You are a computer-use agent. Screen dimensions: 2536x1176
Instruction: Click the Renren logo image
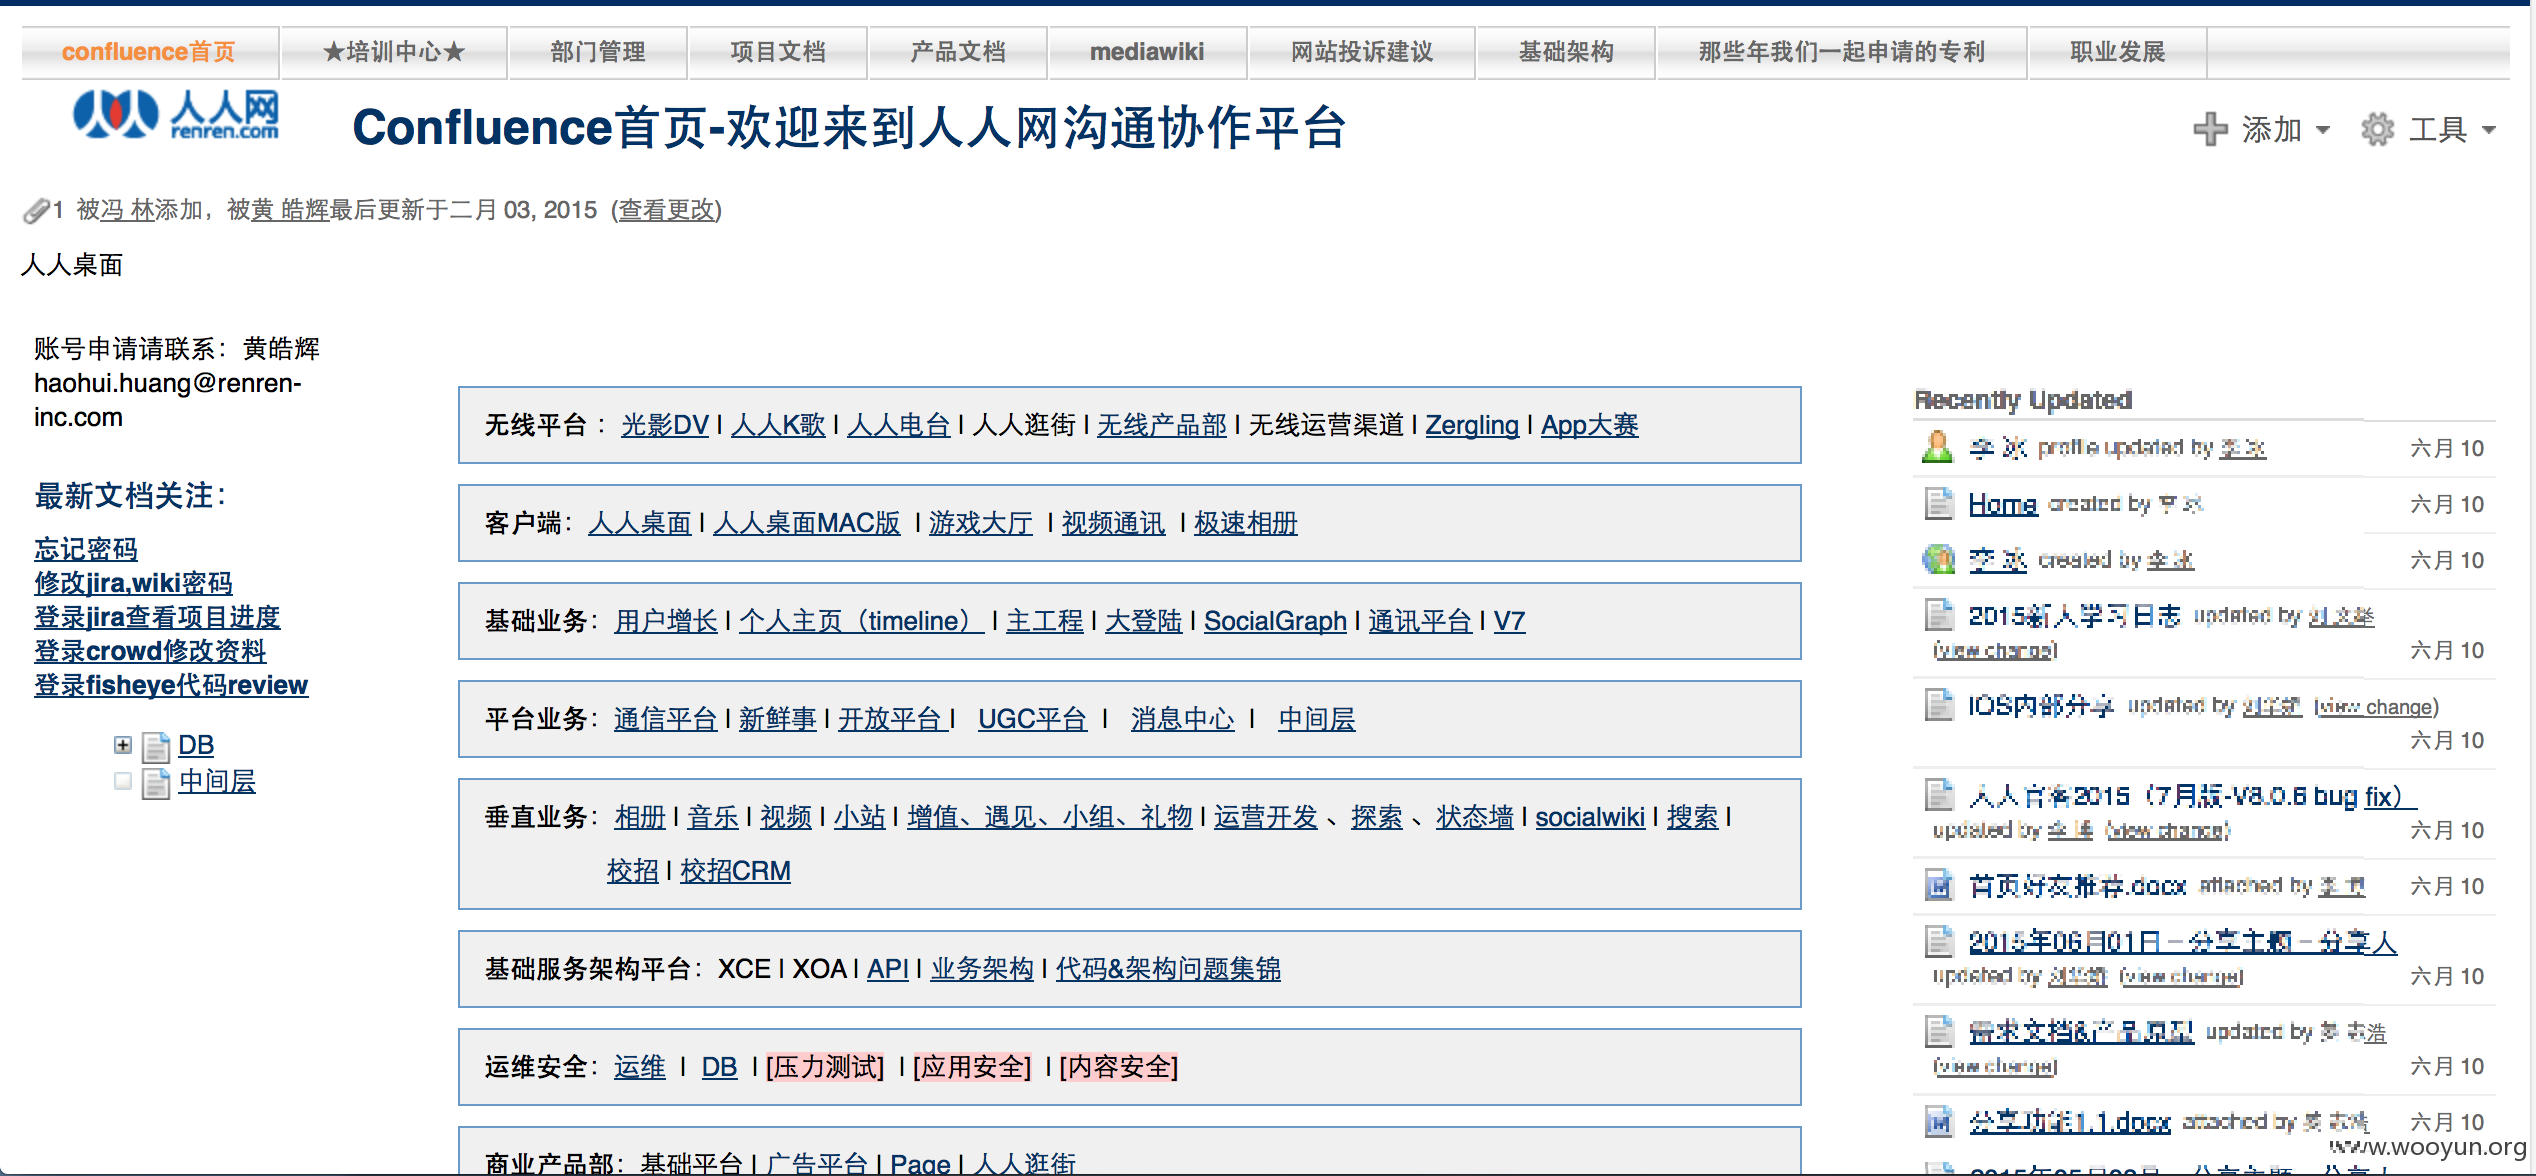[176, 114]
